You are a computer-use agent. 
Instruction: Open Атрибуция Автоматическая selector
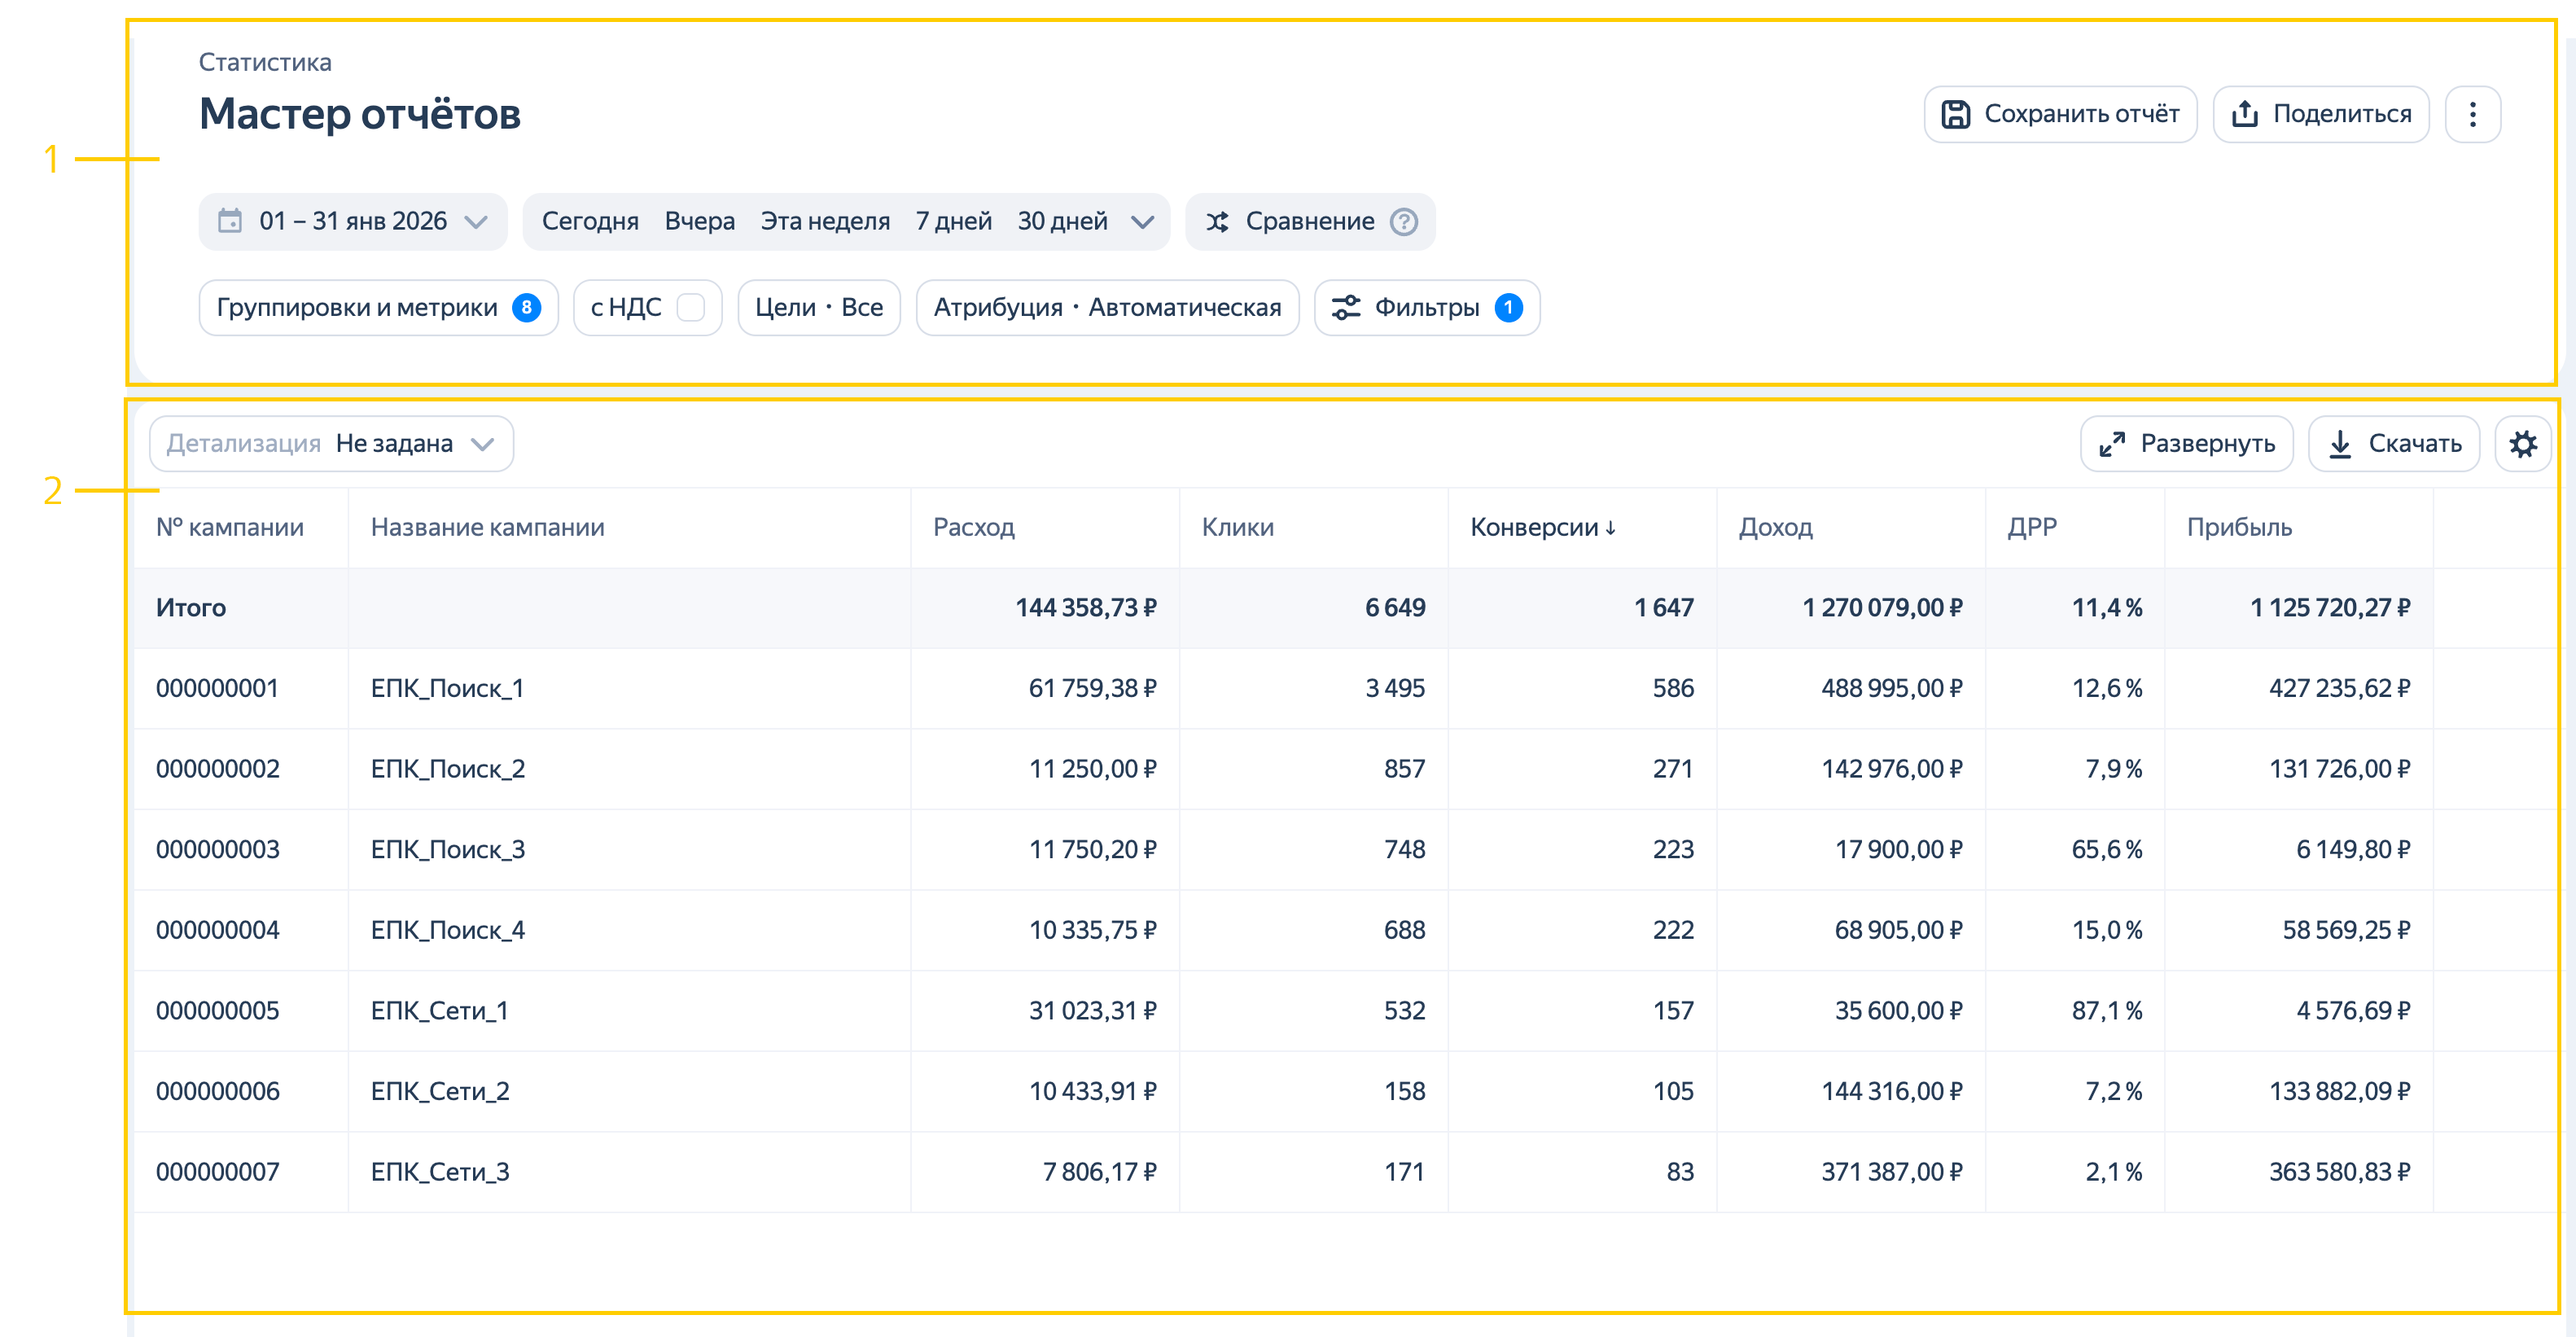tap(1106, 308)
